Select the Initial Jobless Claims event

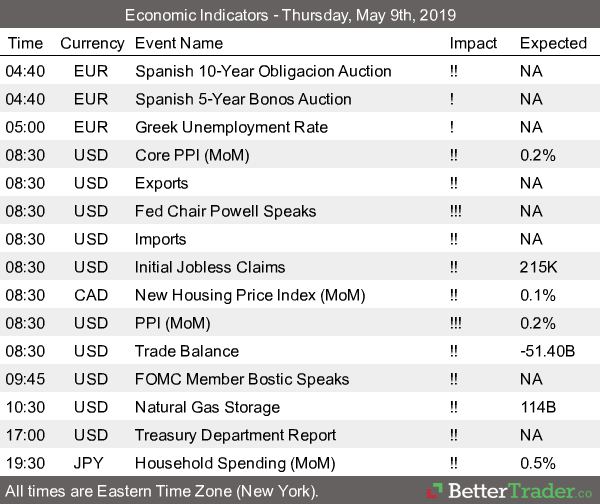pyautogui.click(x=210, y=267)
